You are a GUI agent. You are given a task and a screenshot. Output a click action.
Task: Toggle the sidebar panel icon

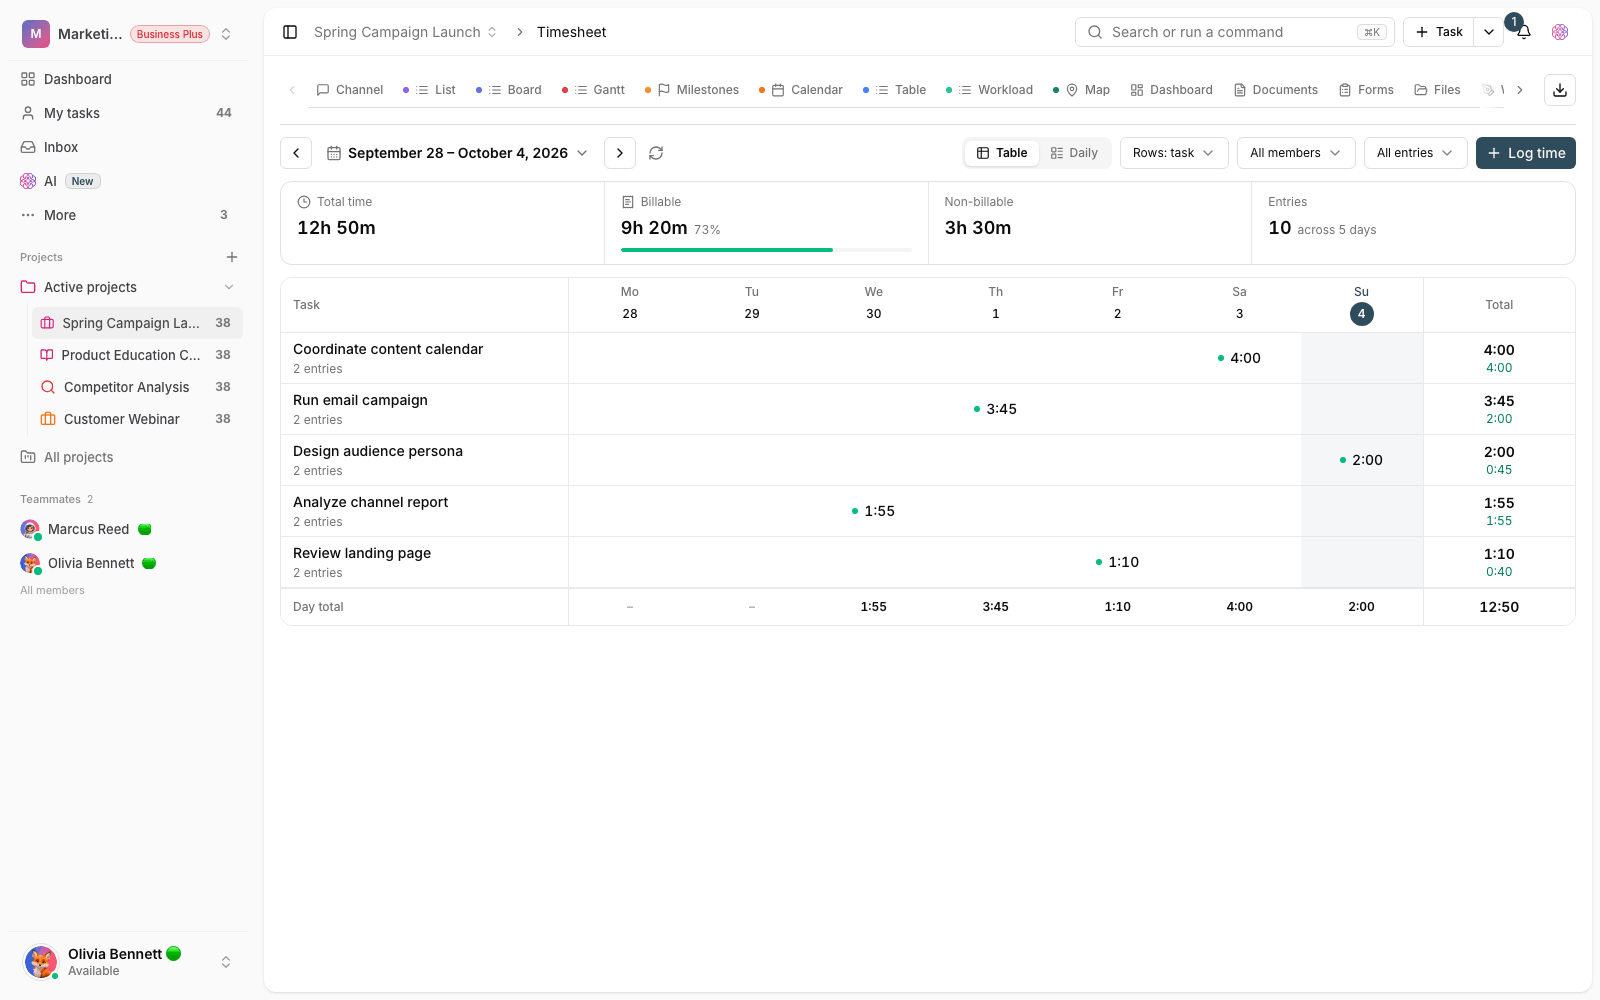pos(290,32)
